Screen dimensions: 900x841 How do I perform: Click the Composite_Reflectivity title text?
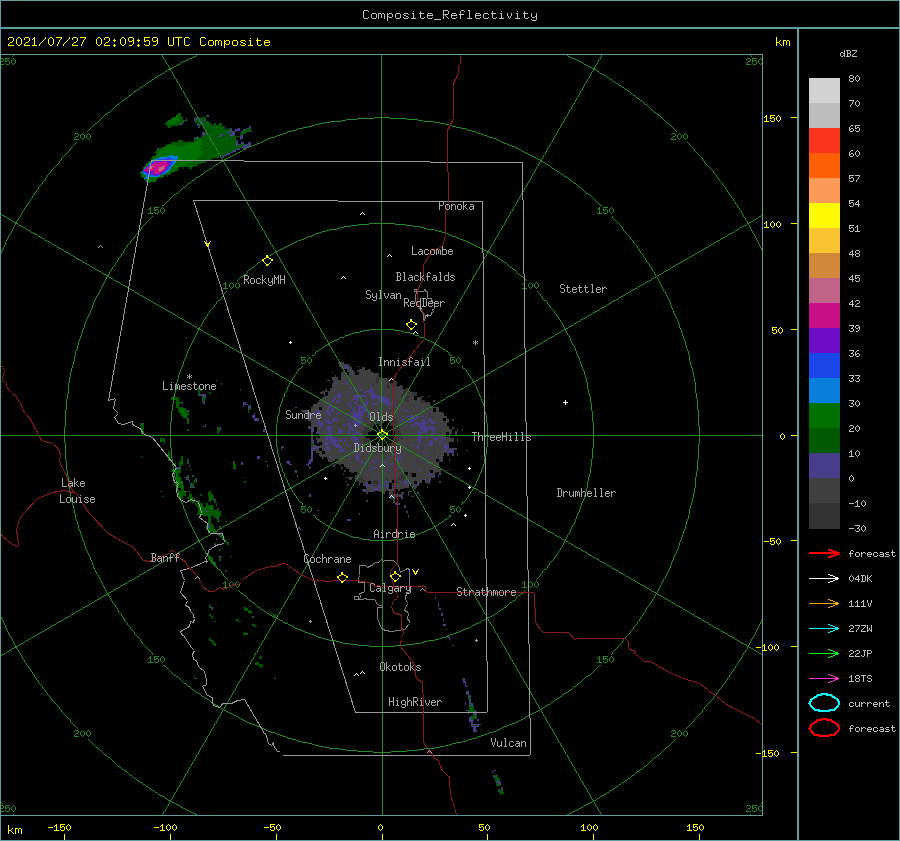(449, 15)
